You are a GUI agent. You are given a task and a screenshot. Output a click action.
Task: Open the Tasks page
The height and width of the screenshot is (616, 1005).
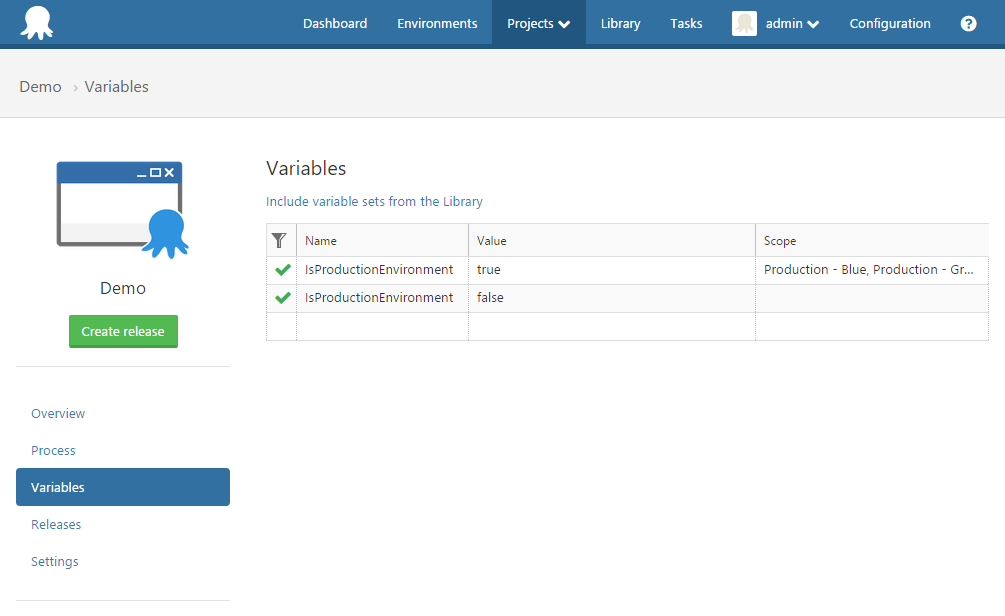686,23
